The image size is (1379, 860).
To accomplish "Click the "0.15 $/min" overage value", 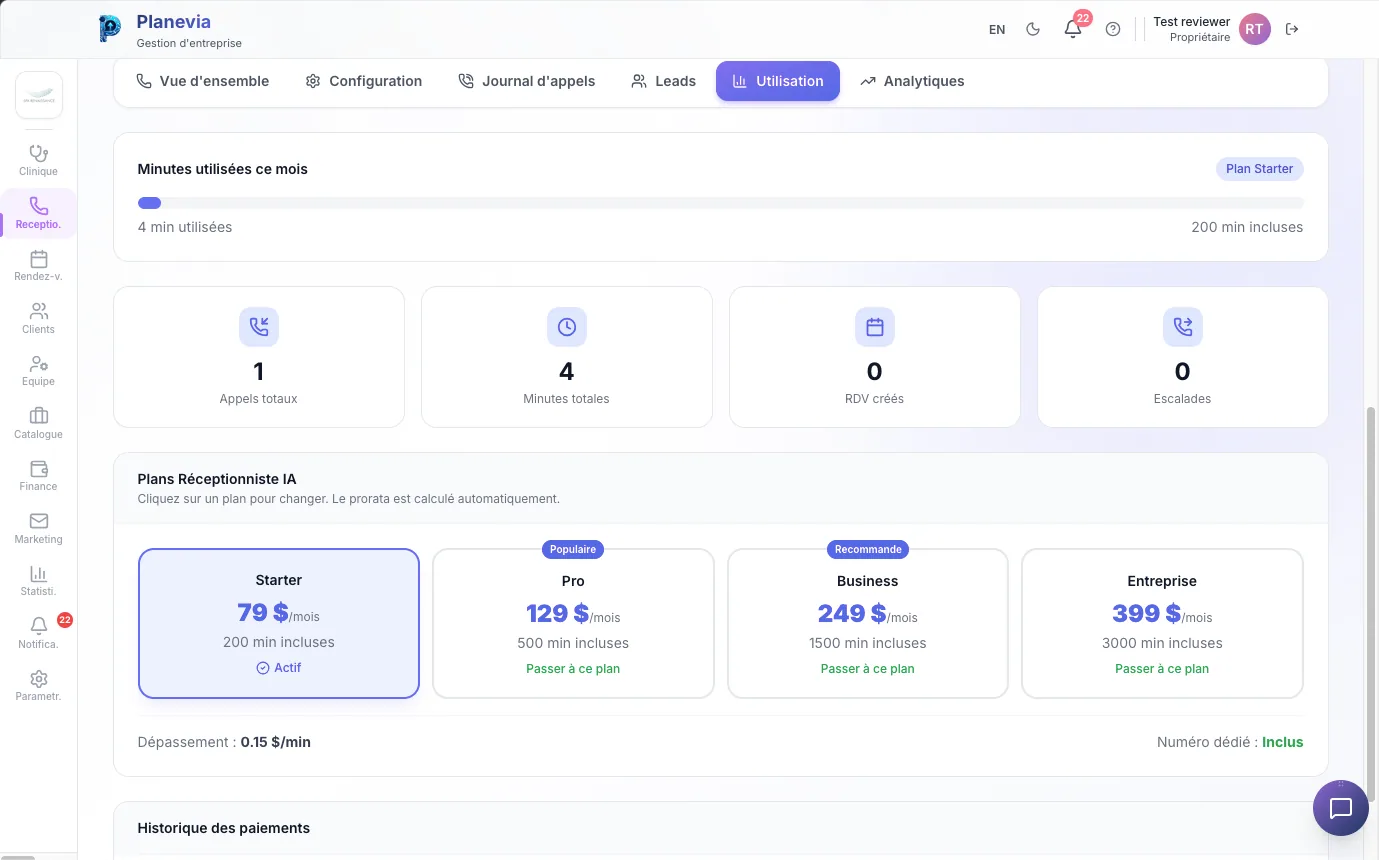I will click(276, 742).
